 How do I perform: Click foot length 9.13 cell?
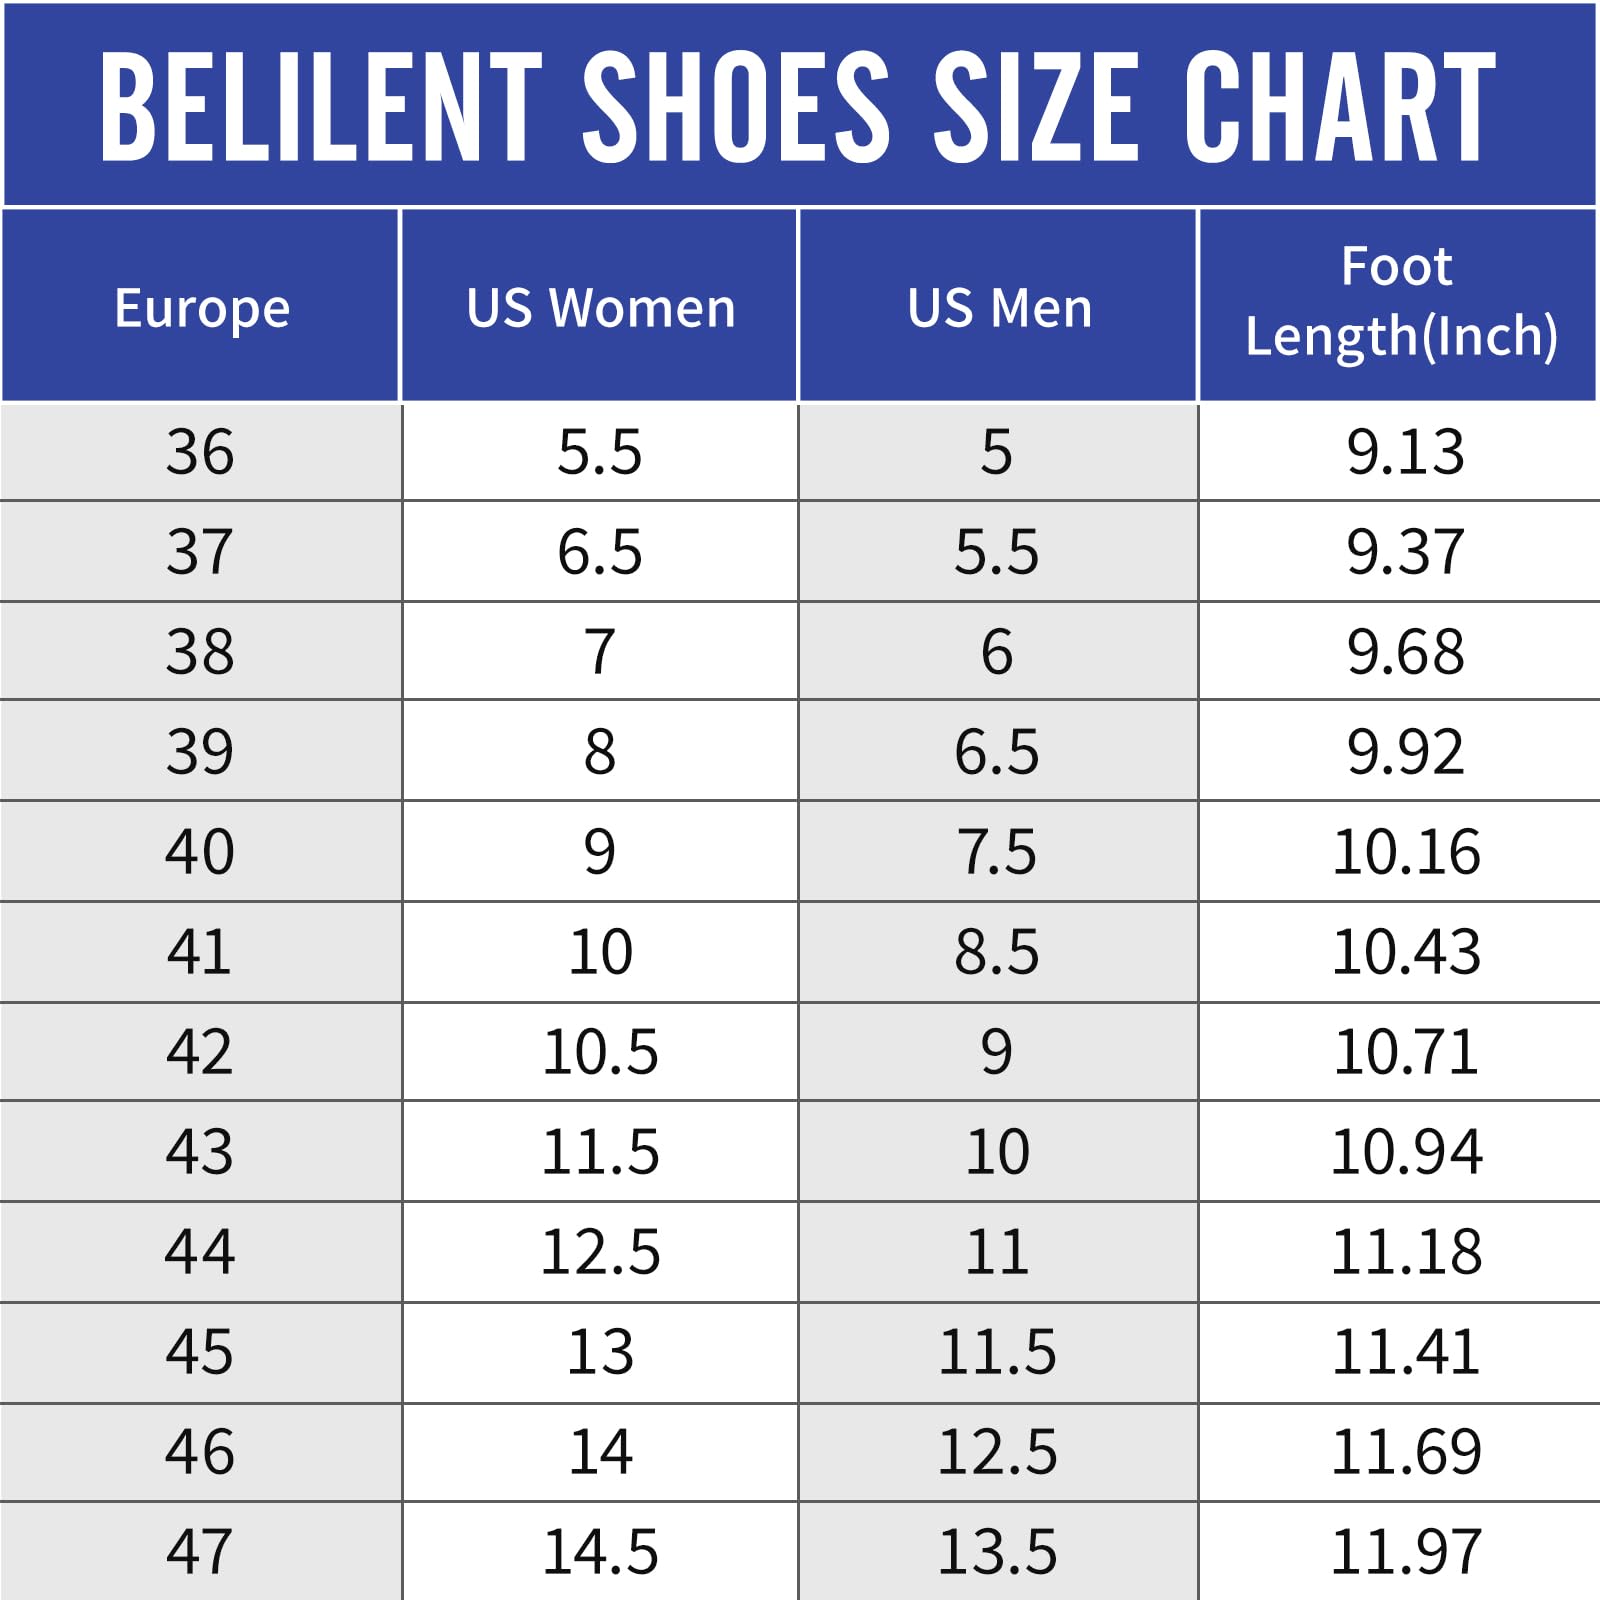[x=1405, y=452]
